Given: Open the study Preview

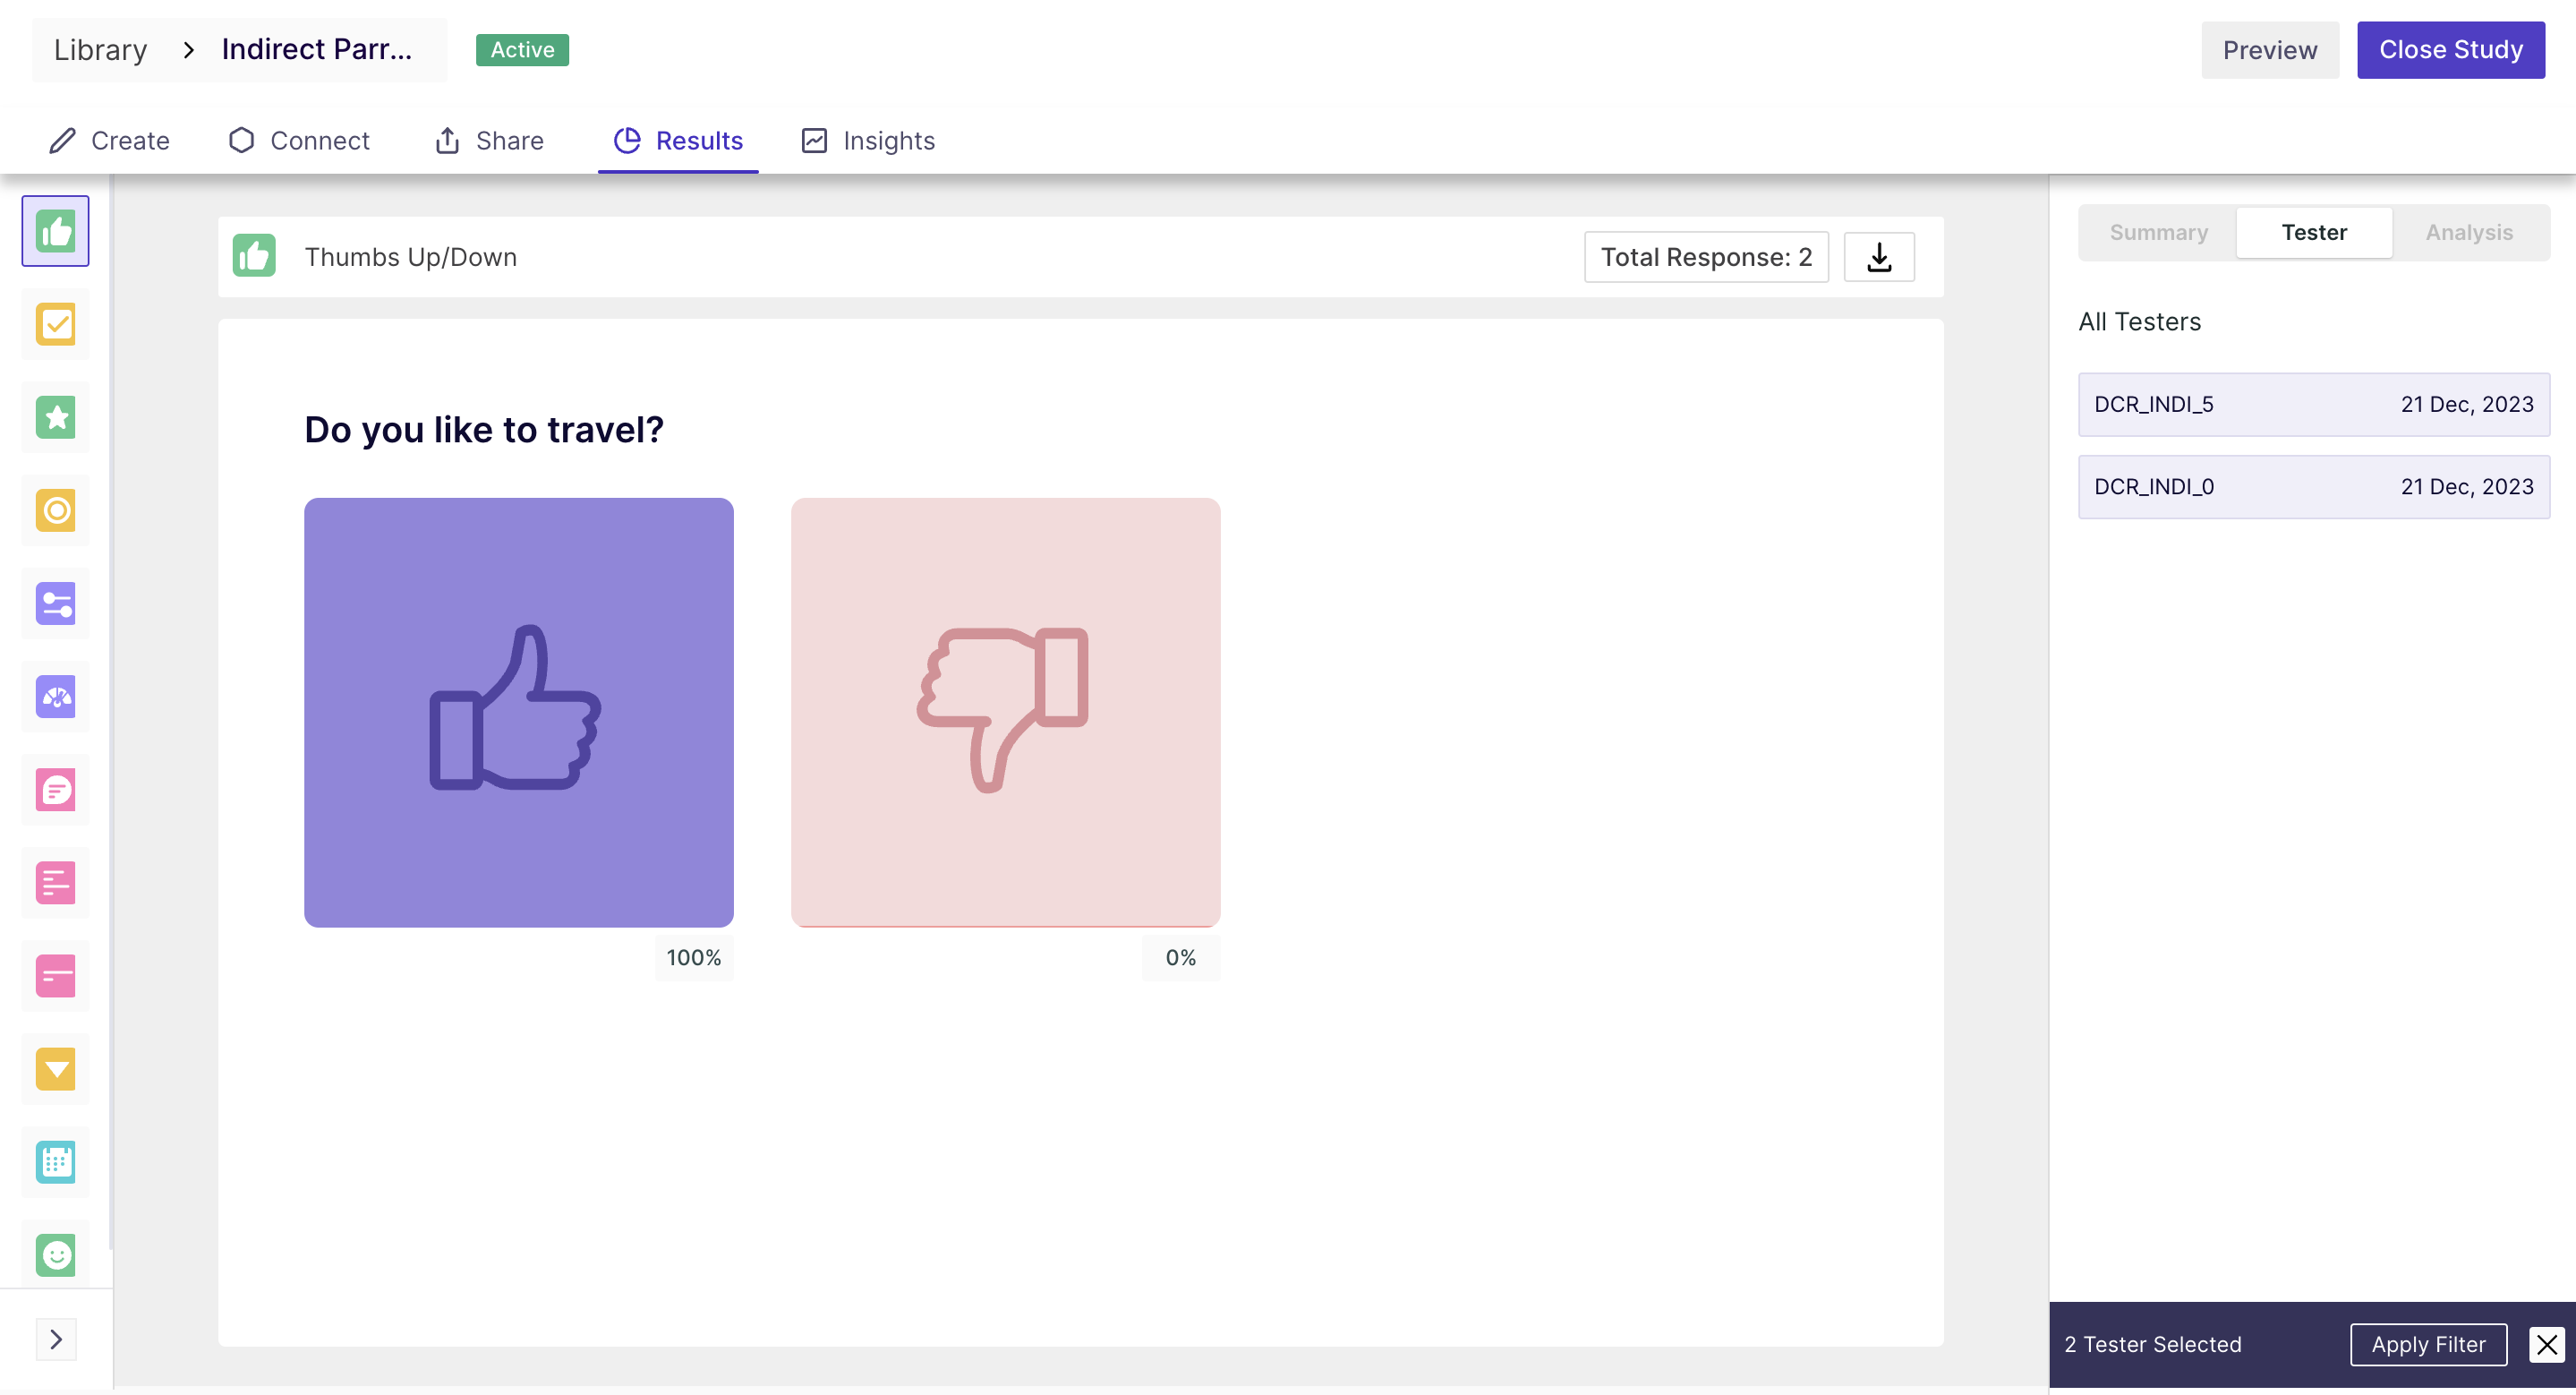Looking at the screenshot, I should click(2270, 50).
